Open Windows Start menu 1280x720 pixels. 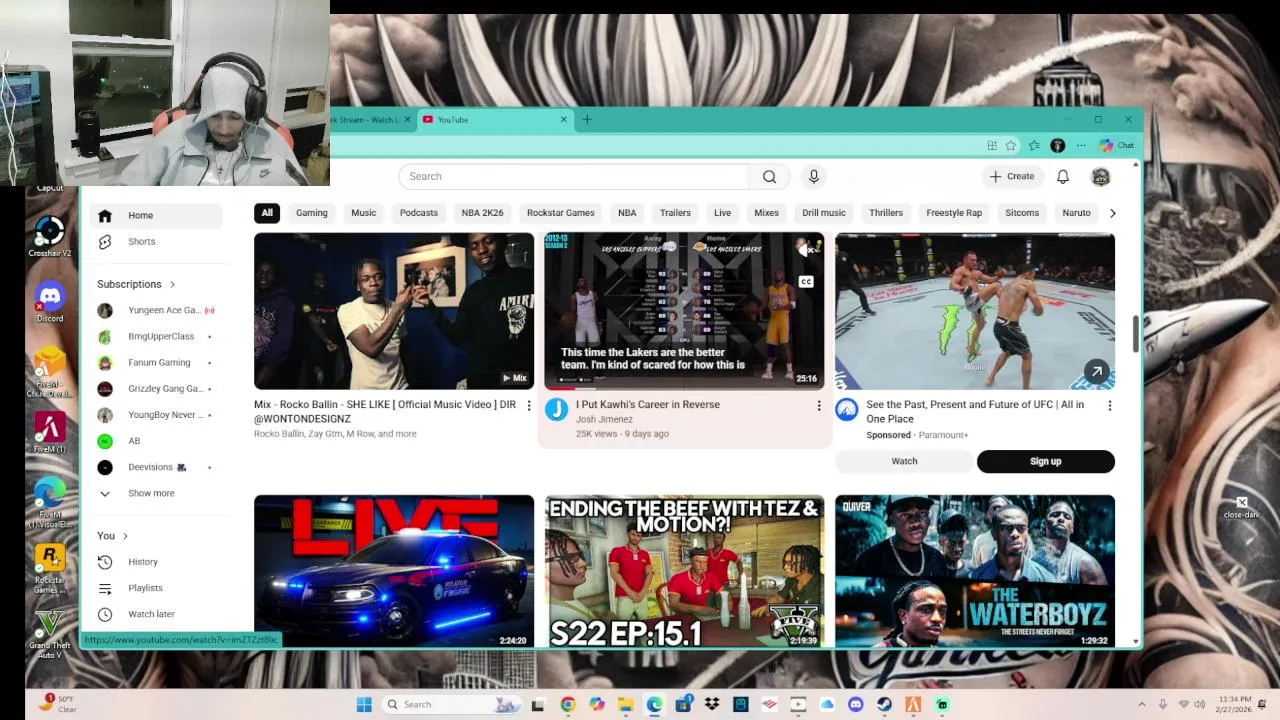(364, 704)
